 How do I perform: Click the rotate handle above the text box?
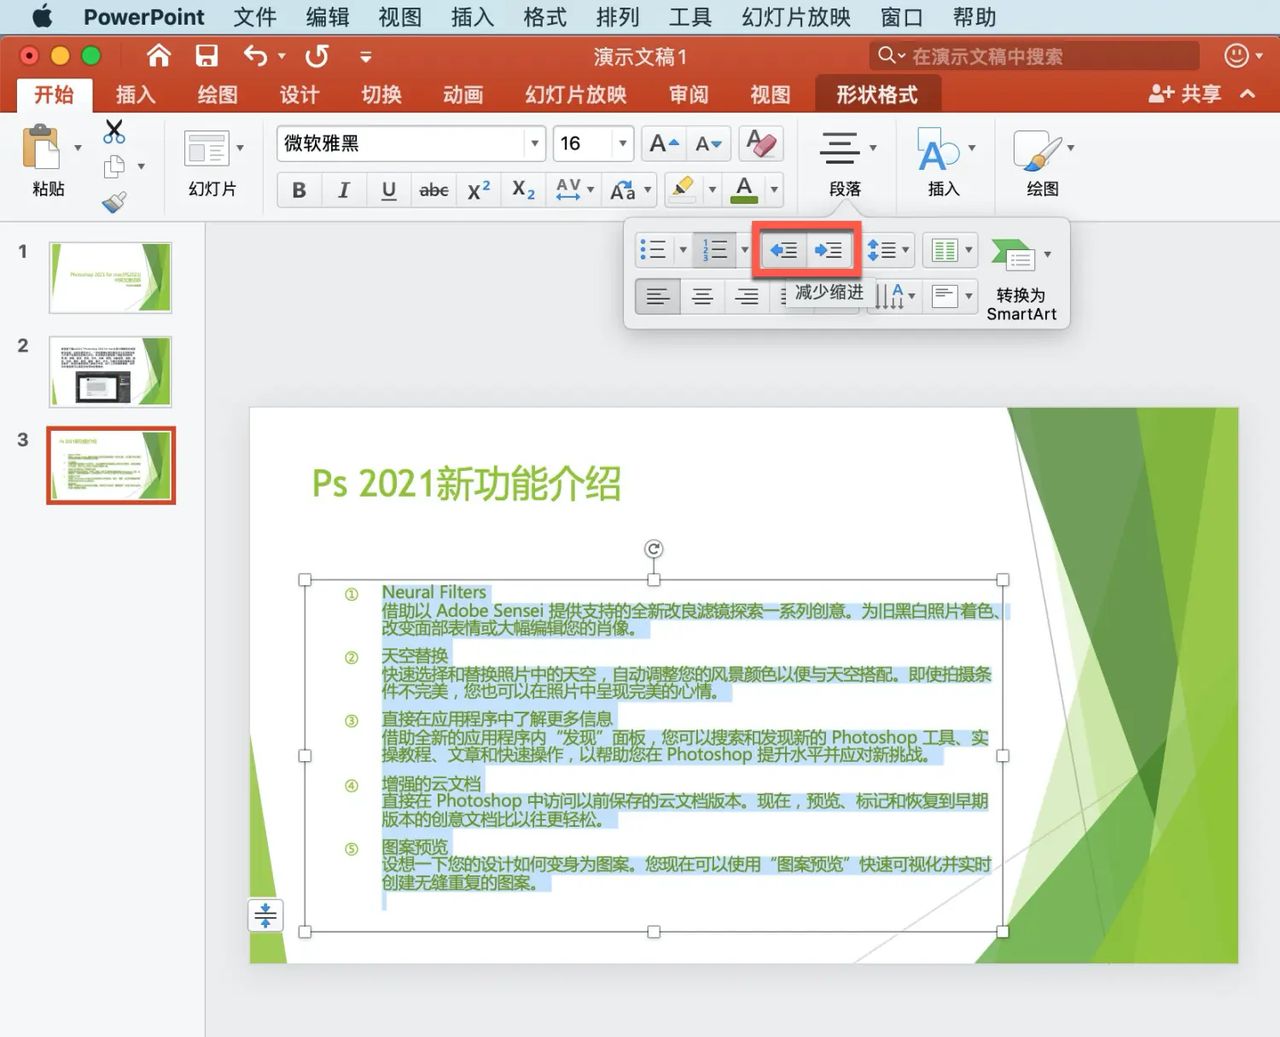click(x=653, y=549)
